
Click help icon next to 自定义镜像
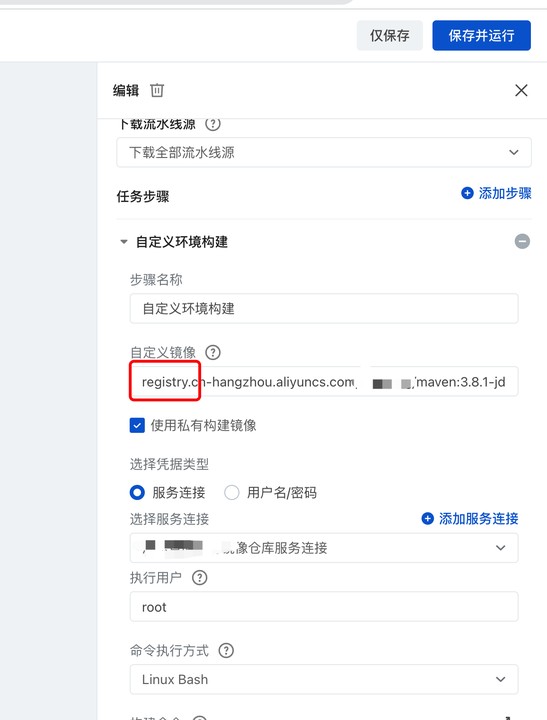point(213,352)
